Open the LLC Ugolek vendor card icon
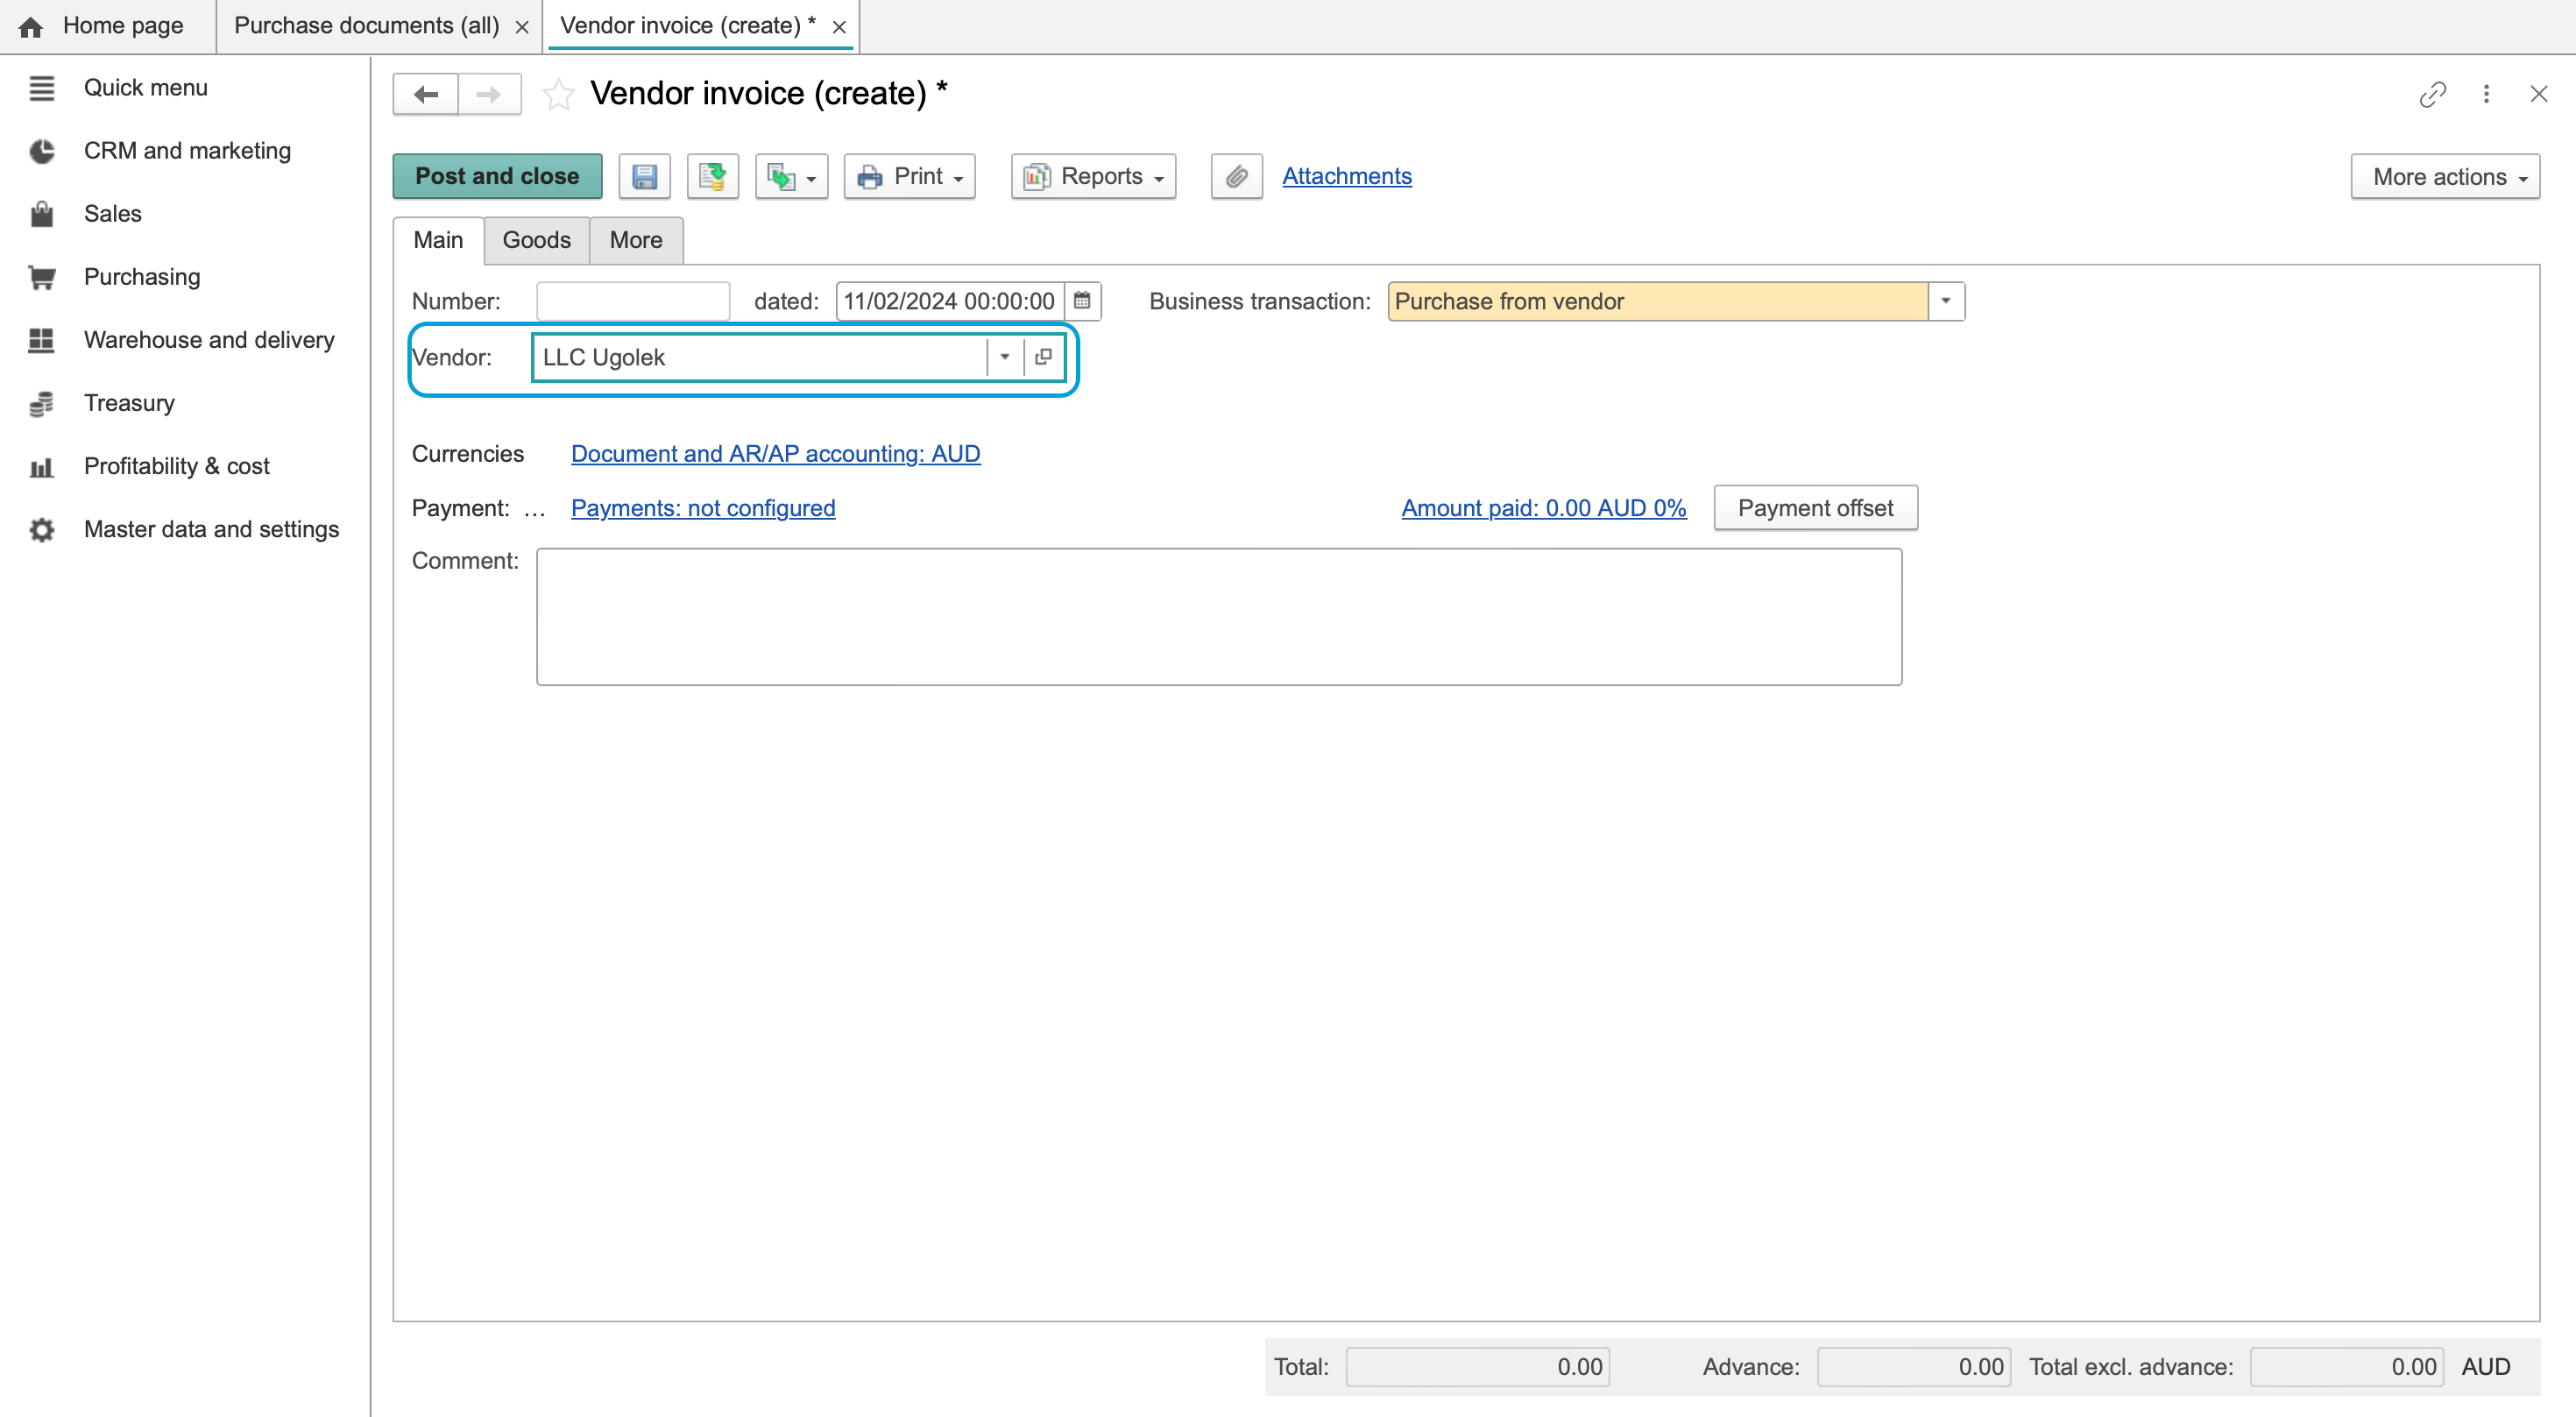Screen dimensions: 2576x1417 pyautogui.click(x=1043, y=357)
